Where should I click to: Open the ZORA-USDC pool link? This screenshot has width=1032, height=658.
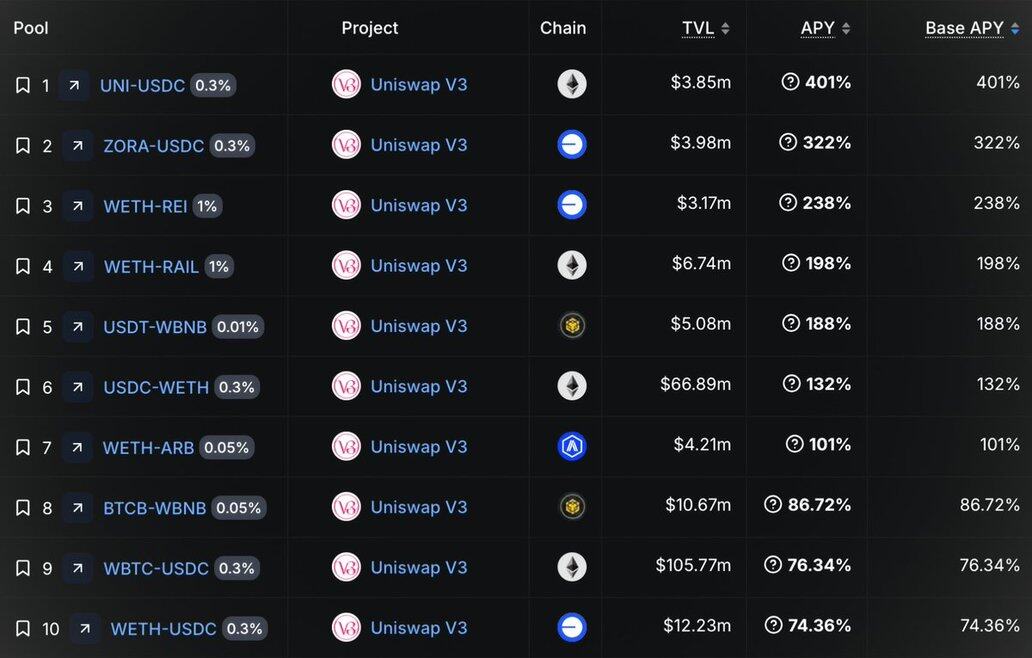pyautogui.click(x=153, y=146)
